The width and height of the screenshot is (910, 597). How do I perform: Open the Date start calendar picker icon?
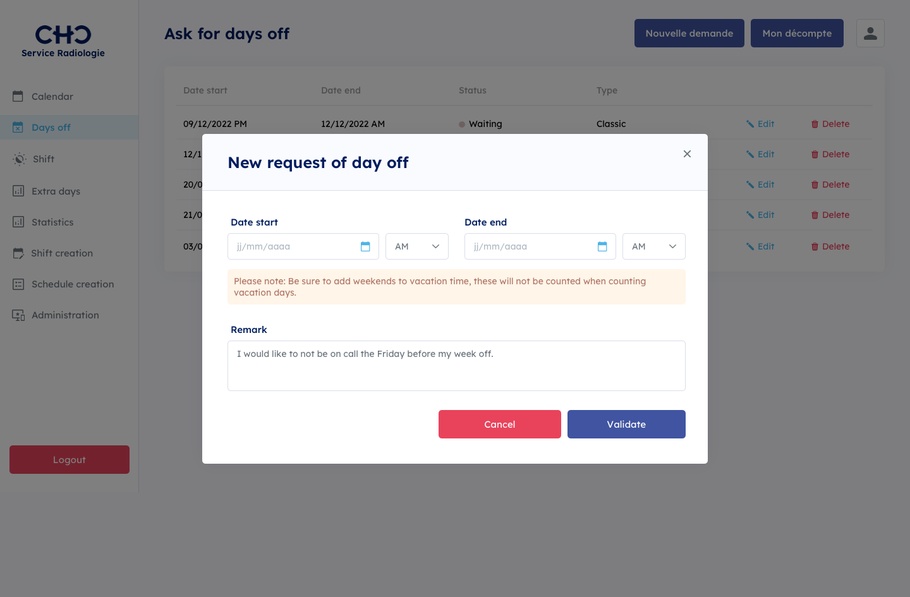point(365,247)
